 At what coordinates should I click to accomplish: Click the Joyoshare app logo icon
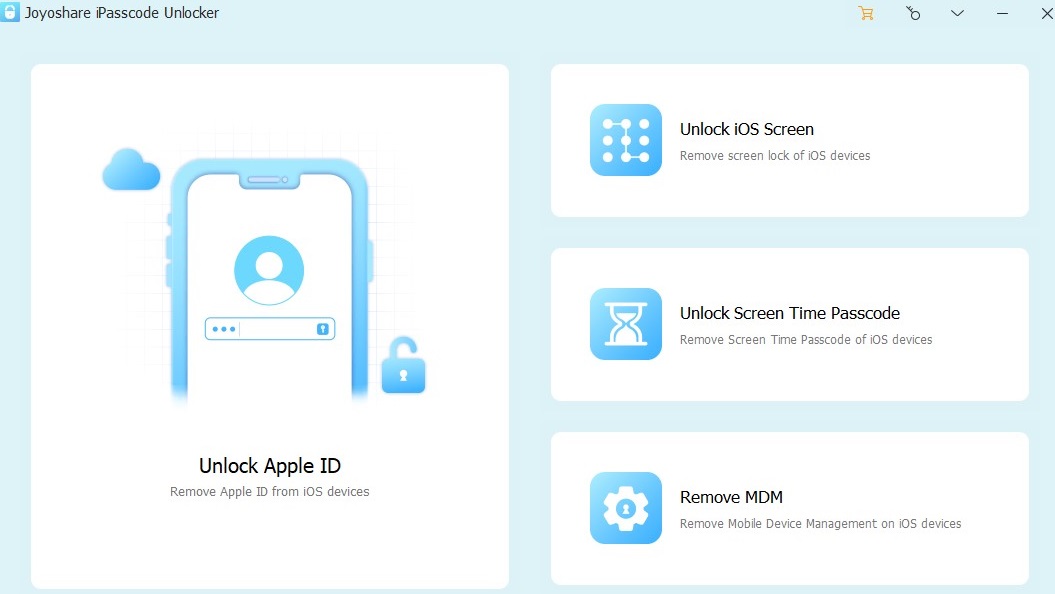tap(9, 12)
